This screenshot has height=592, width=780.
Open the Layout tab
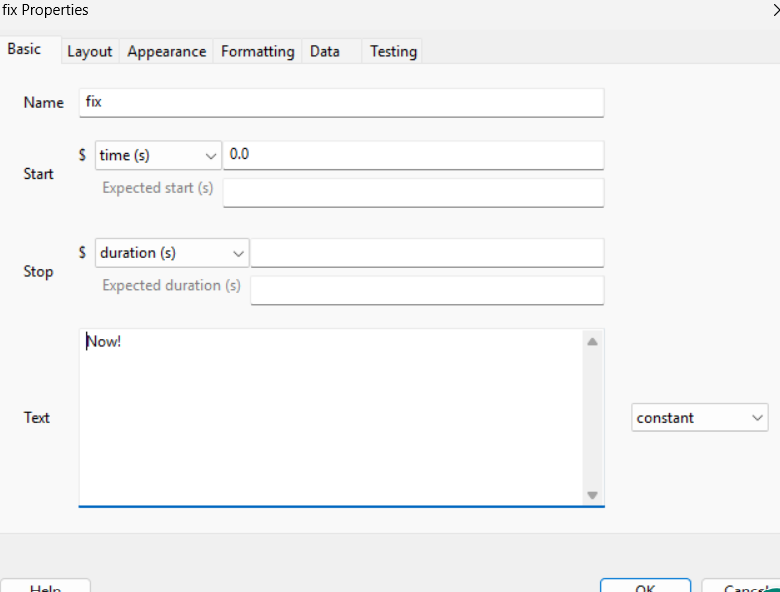point(89,51)
